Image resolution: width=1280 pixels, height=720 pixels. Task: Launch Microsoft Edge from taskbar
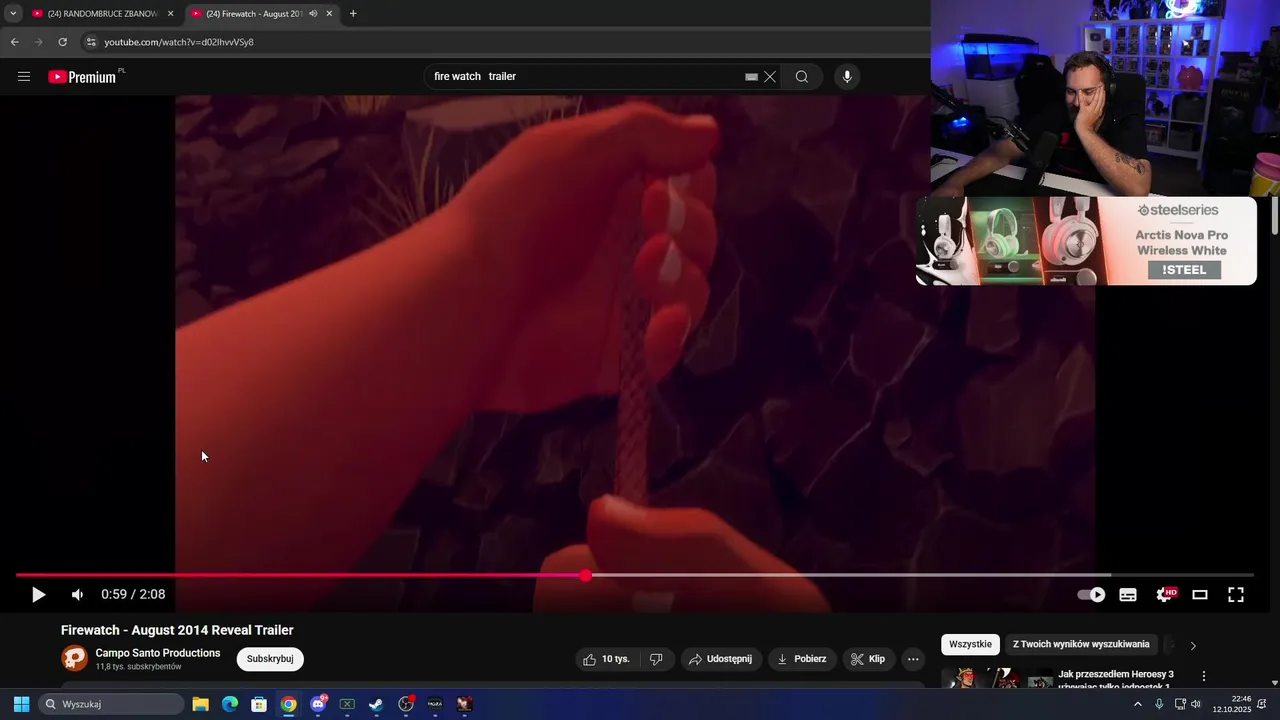(230, 704)
